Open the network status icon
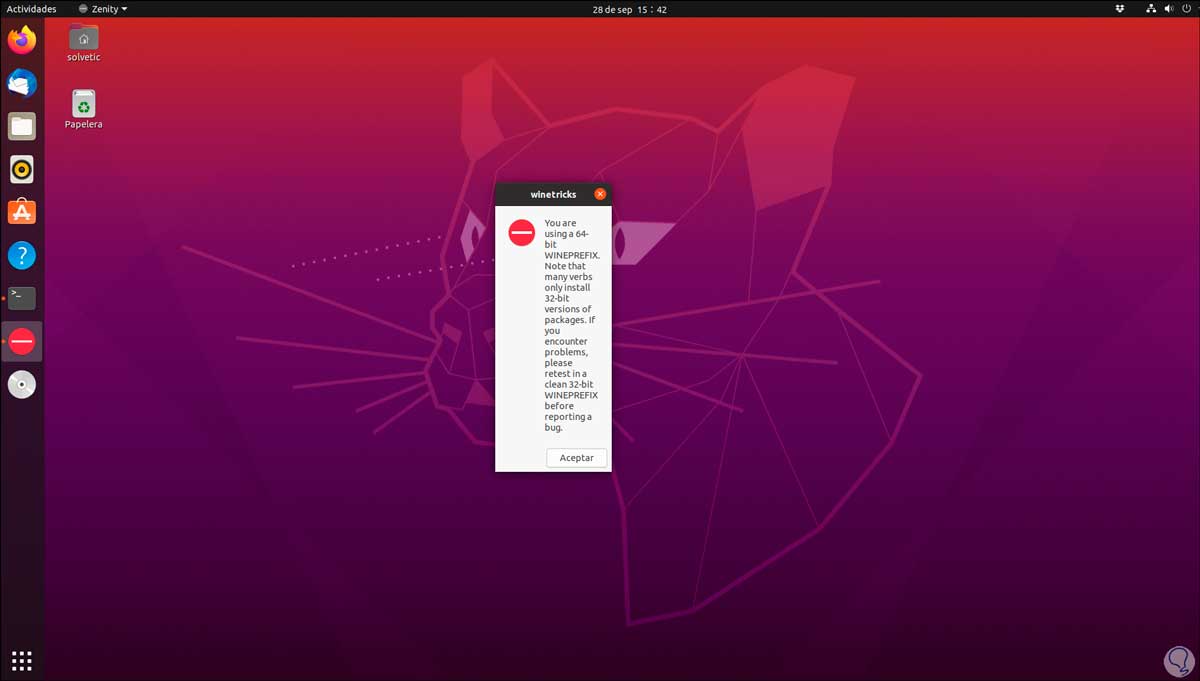The width and height of the screenshot is (1200, 681). point(1151,9)
